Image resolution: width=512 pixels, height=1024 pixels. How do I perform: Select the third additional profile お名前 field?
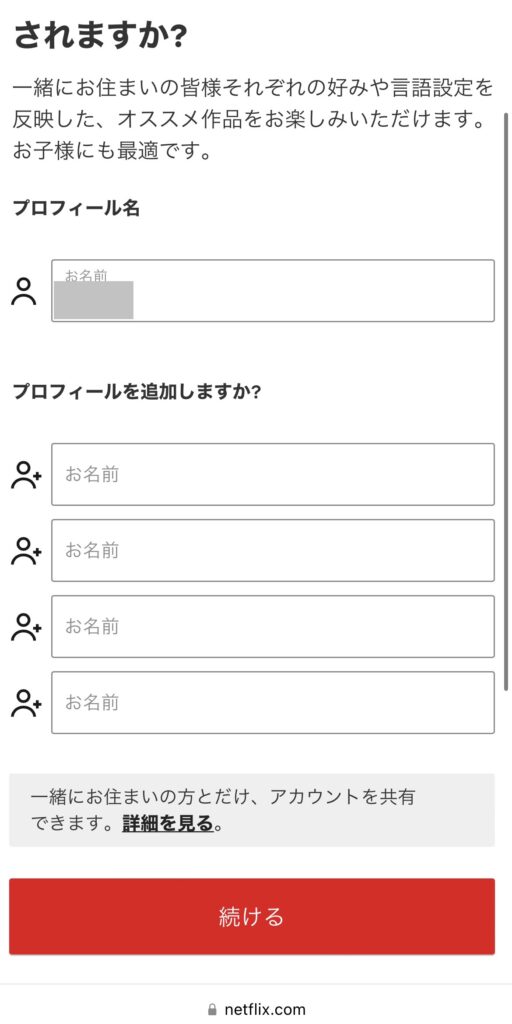(273, 626)
